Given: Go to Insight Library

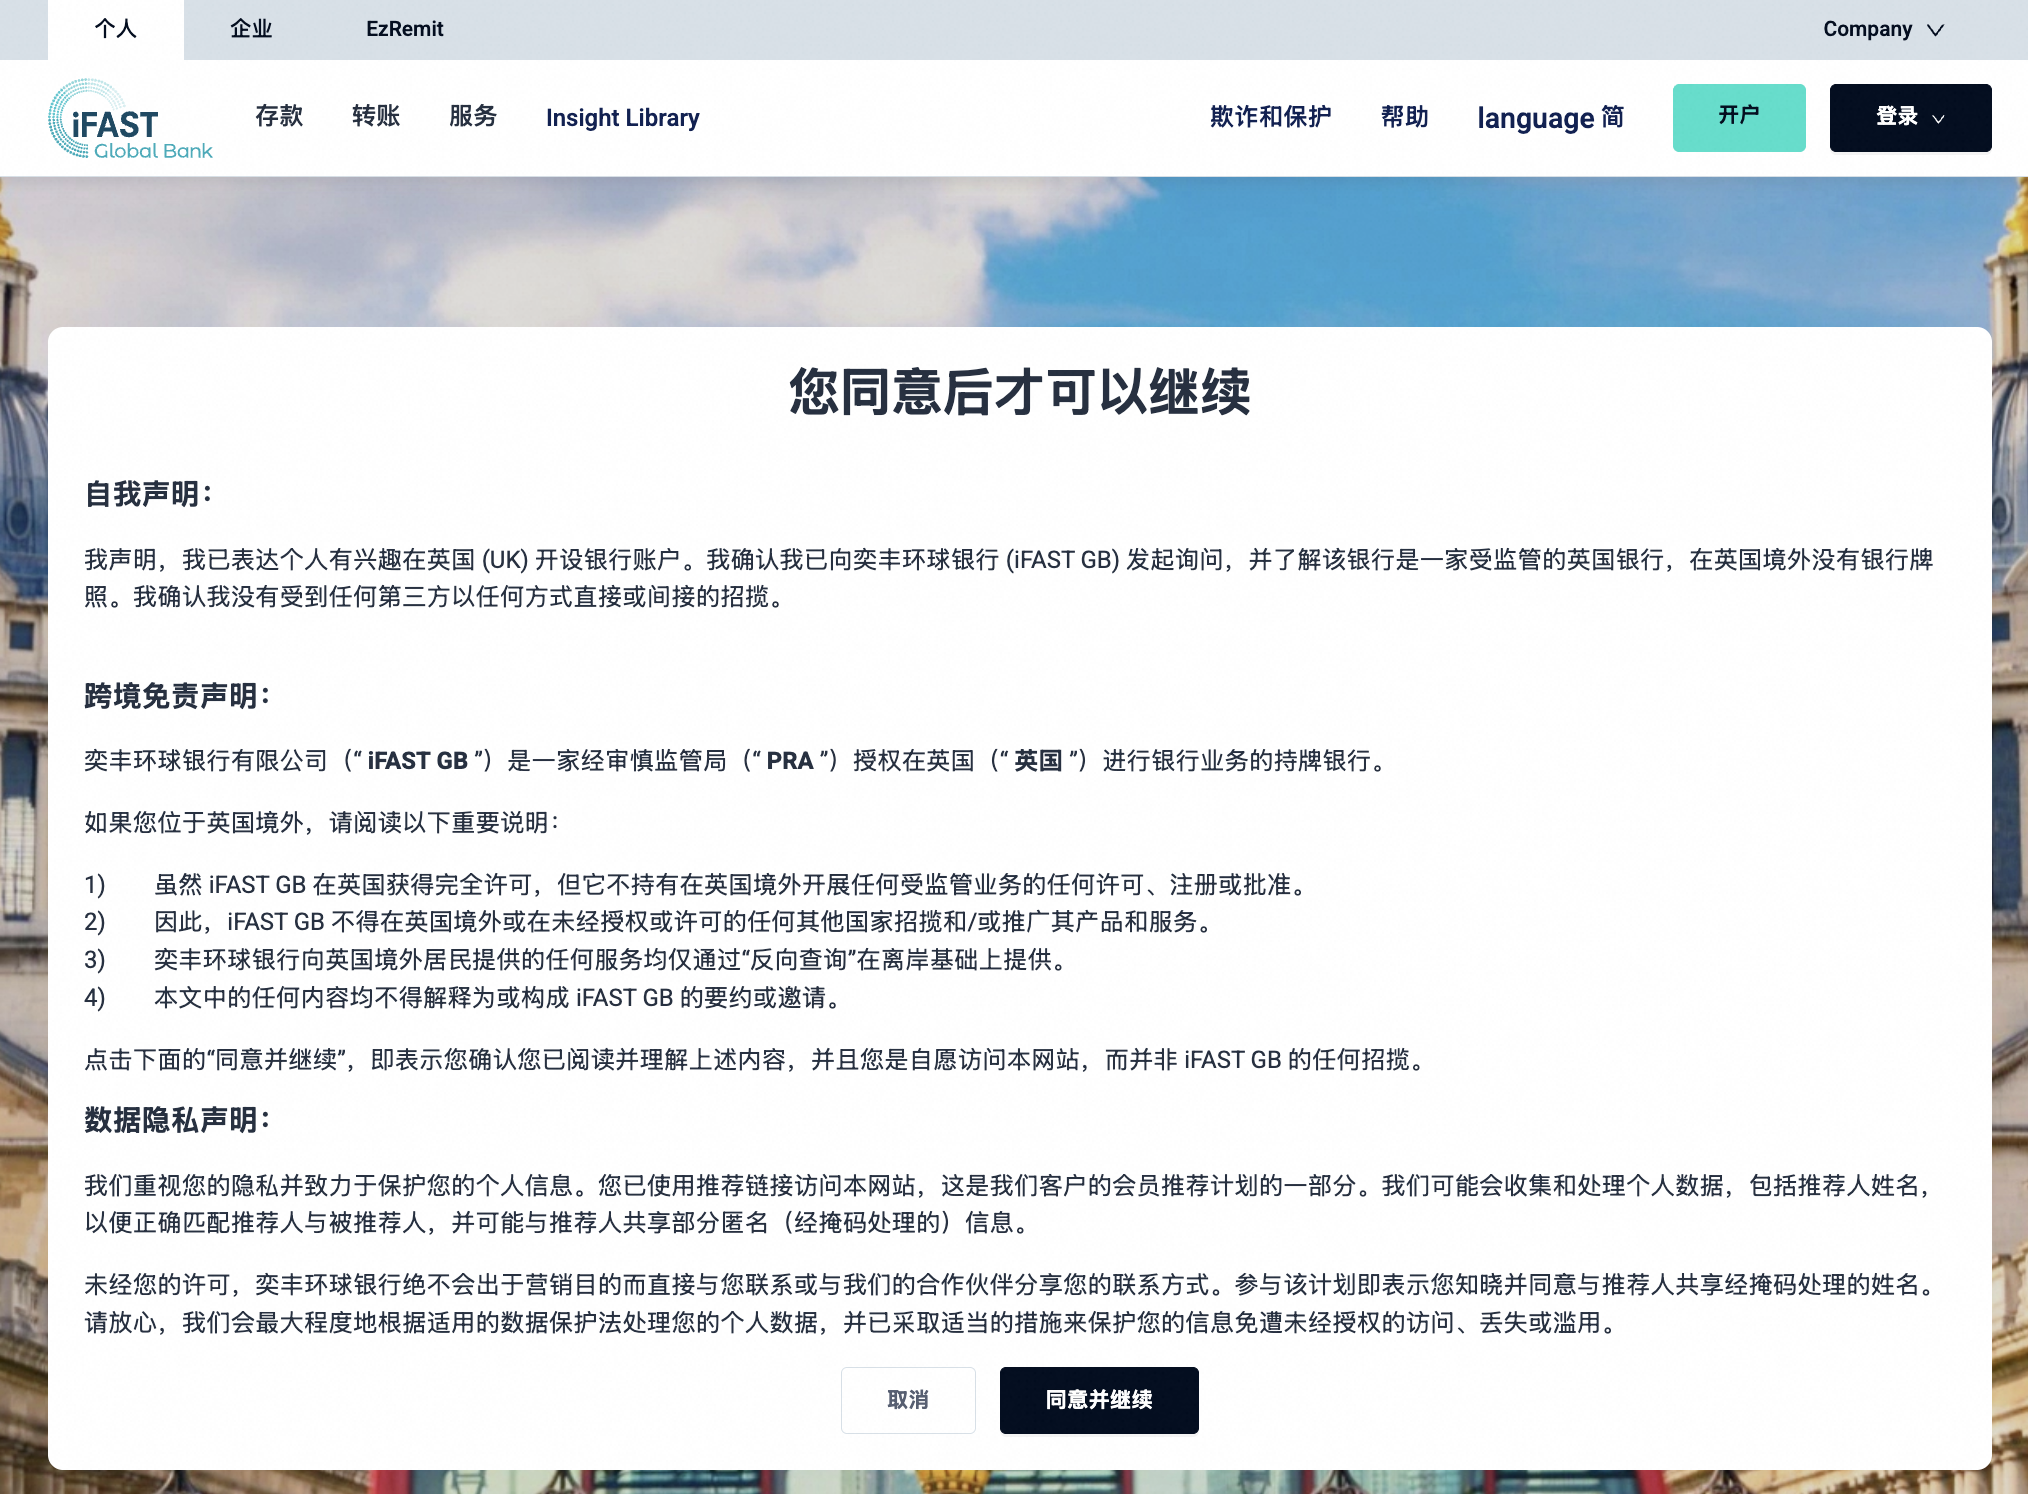Looking at the screenshot, I should (x=622, y=118).
